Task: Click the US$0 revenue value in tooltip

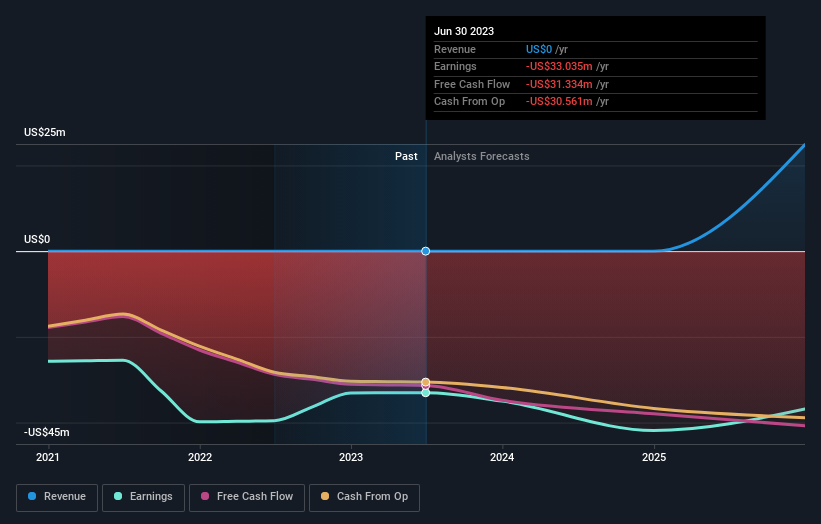Action: point(539,49)
